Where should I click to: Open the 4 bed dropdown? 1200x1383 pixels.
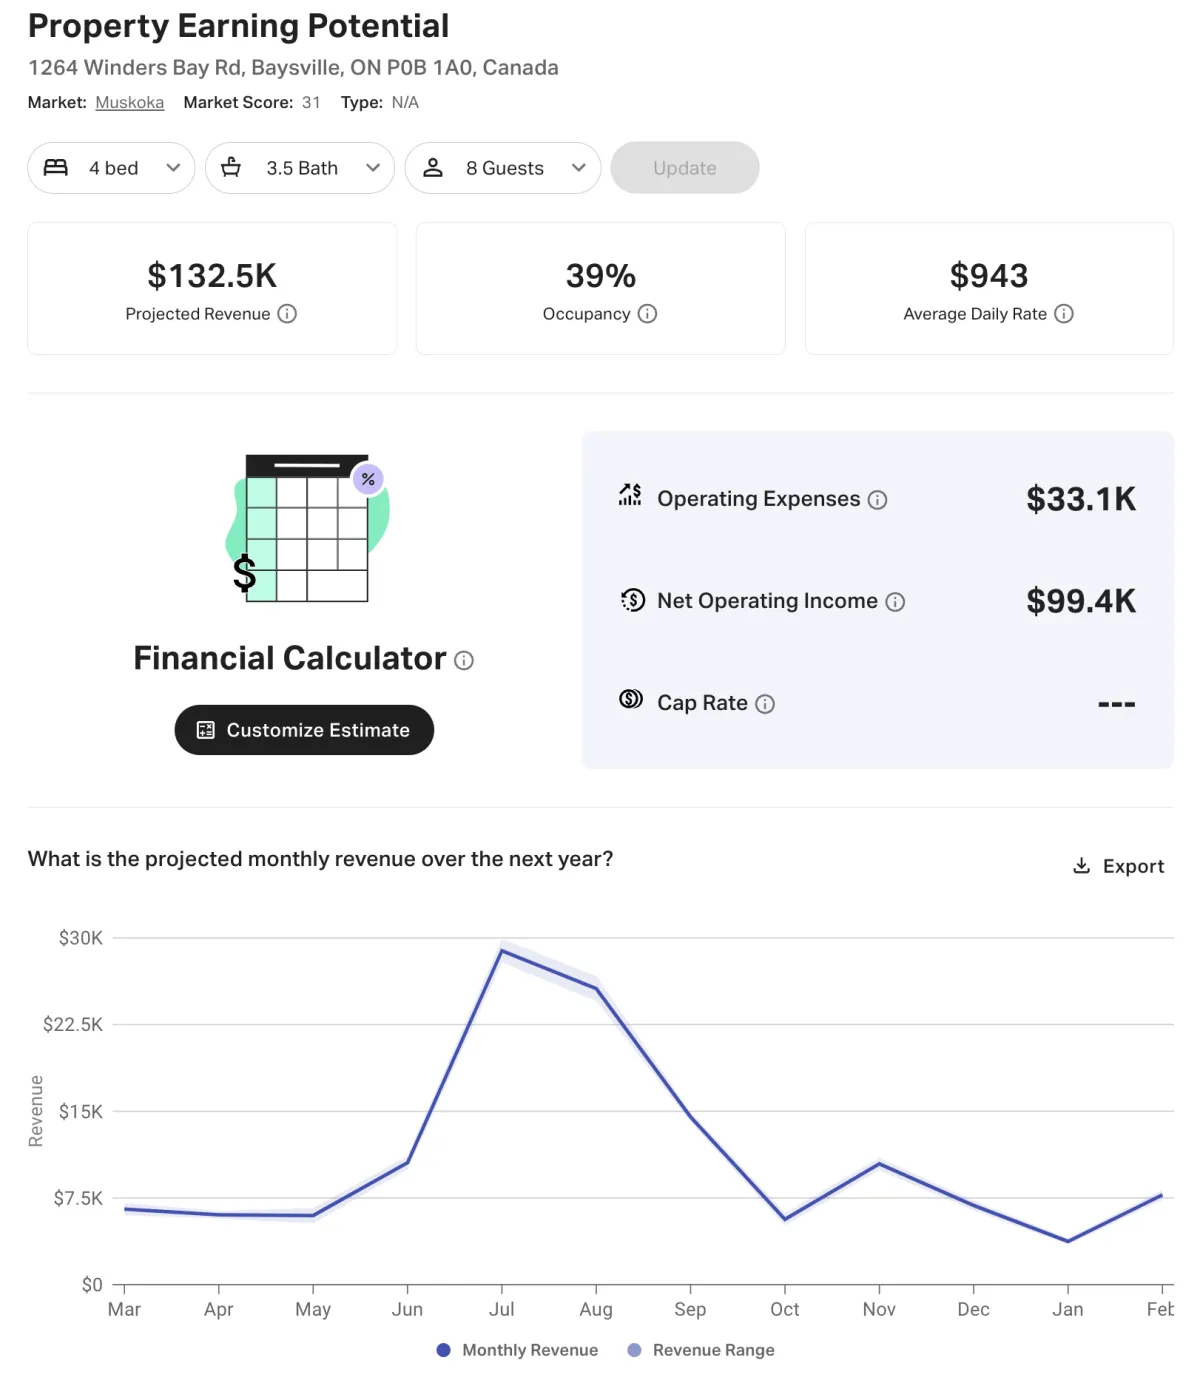[111, 168]
